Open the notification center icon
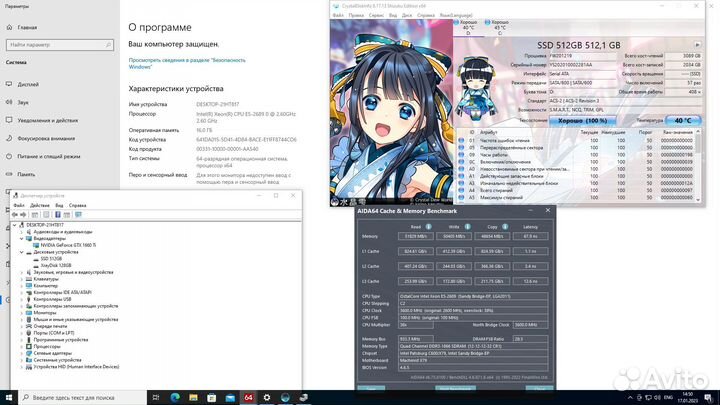720x405 pixels. click(708, 398)
